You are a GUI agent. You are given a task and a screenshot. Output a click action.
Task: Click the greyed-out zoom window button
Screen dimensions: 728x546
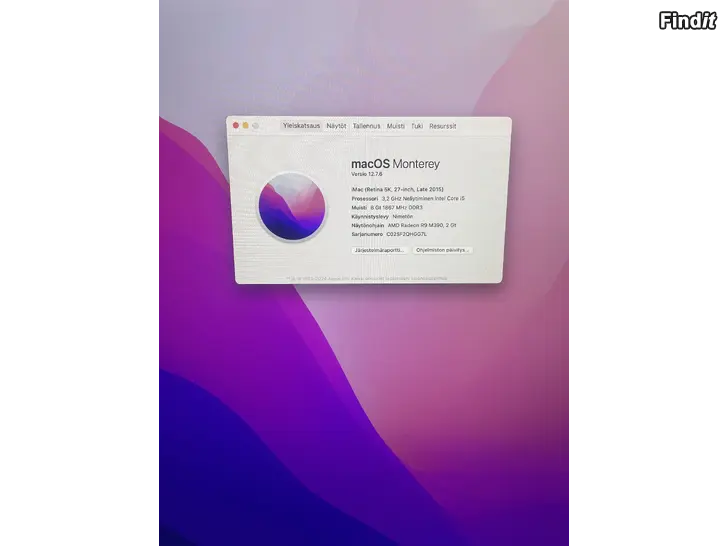256,126
